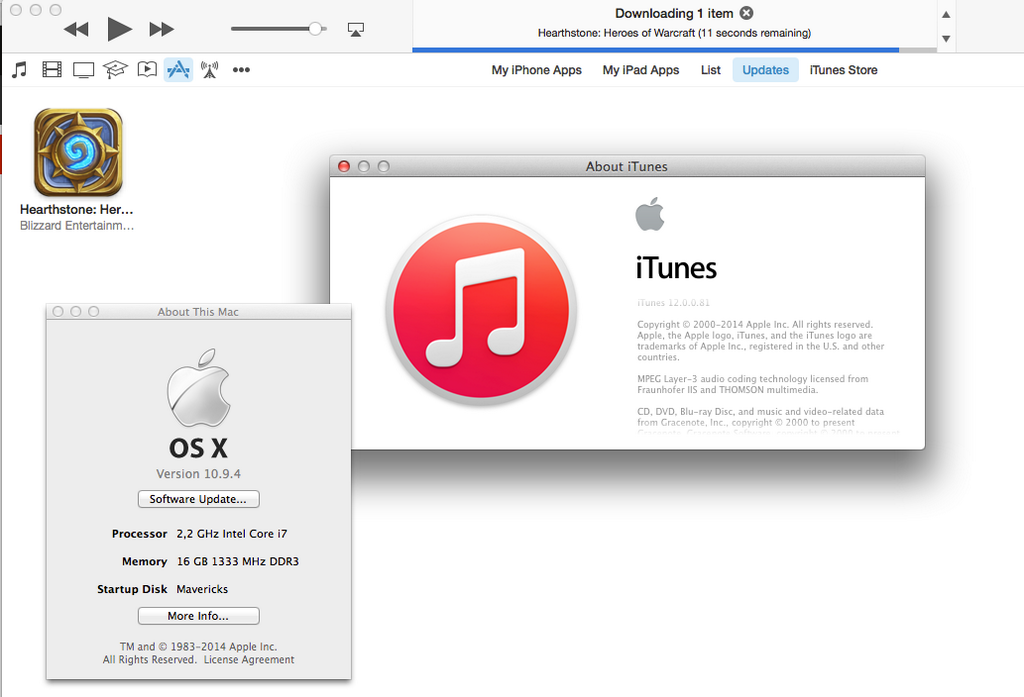Switch to the Movies library icon

pyautogui.click(x=52, y=69)
